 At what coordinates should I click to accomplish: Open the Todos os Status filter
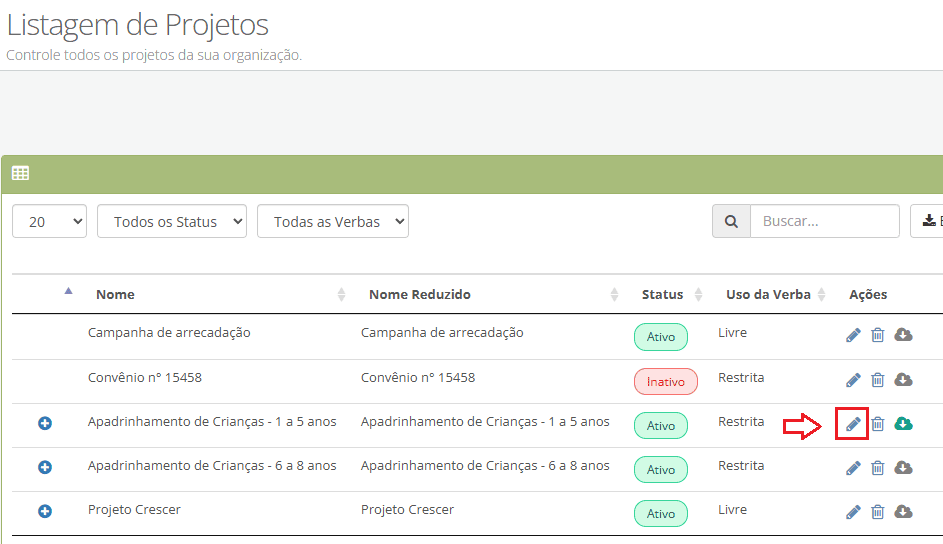click(x=172, y=222)
